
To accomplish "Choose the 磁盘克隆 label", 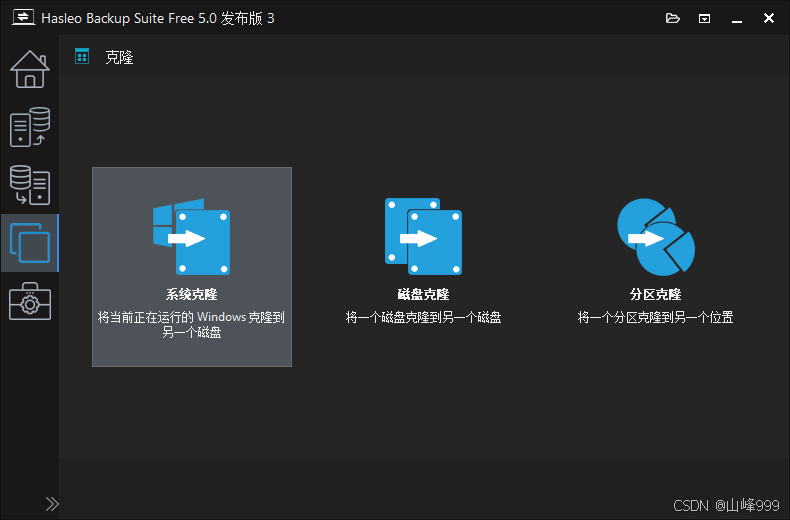I will pyautogui.click(x=423, y=294).
